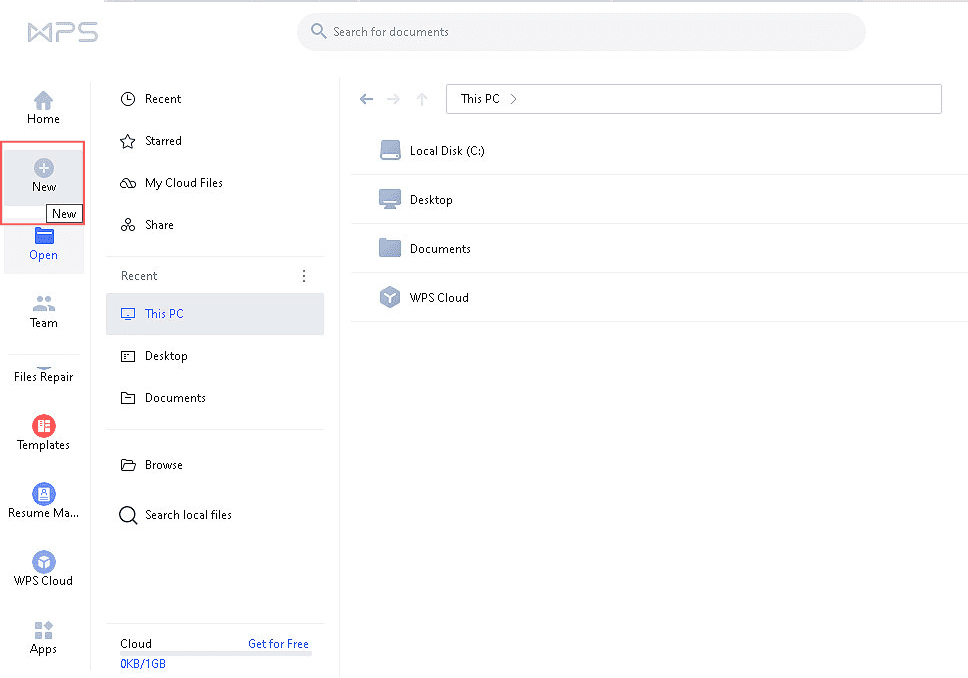Image resolution: width=968 pixels, height=678 pixels.
Task: Open the Desktop folder entry in file list
Action: pos(659,199)
